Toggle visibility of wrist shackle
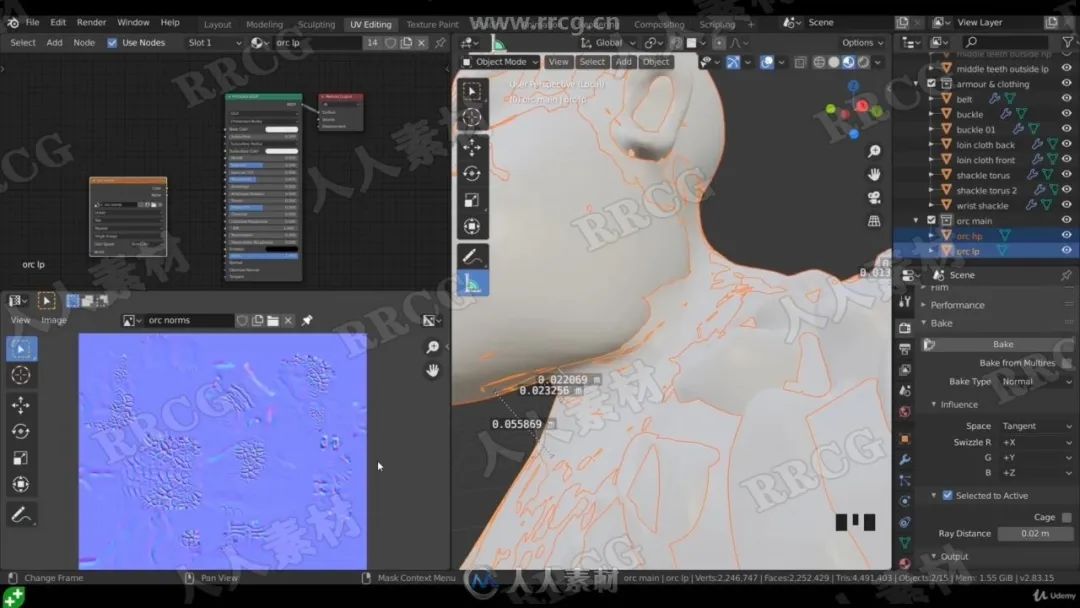The width and height of the screenshot is (1080, 608). point(1066,205)
